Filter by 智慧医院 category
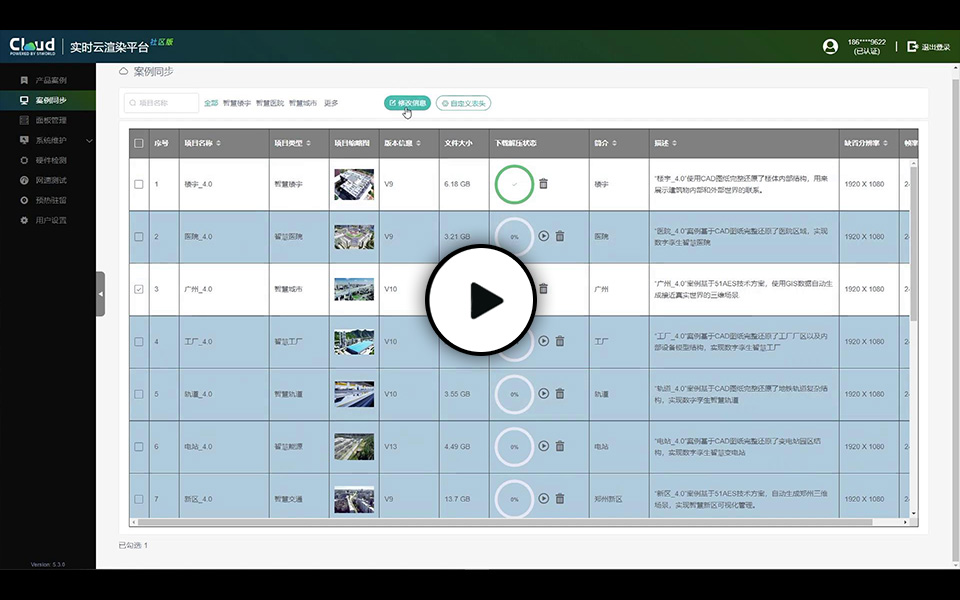 pos(269,103)
